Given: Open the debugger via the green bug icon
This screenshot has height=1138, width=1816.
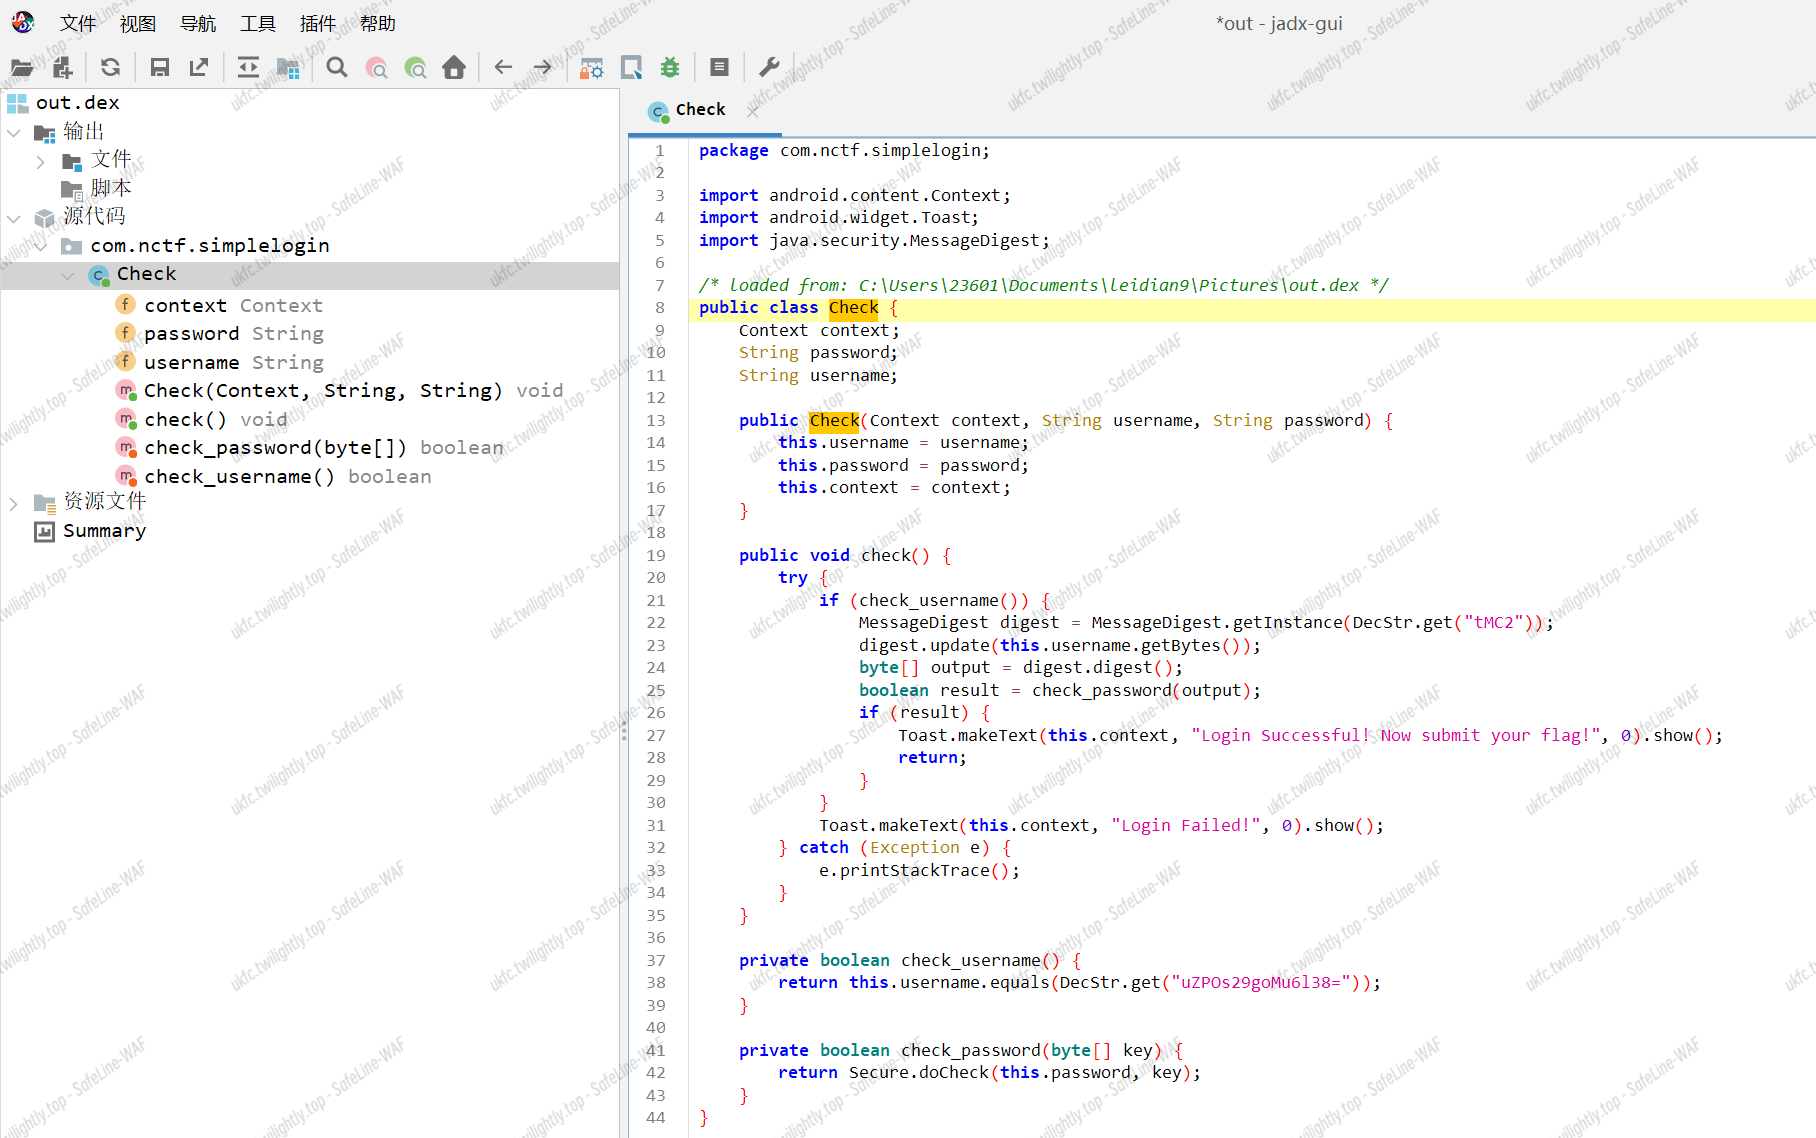Looking at the screenshot, I should (x=670, y=68).
